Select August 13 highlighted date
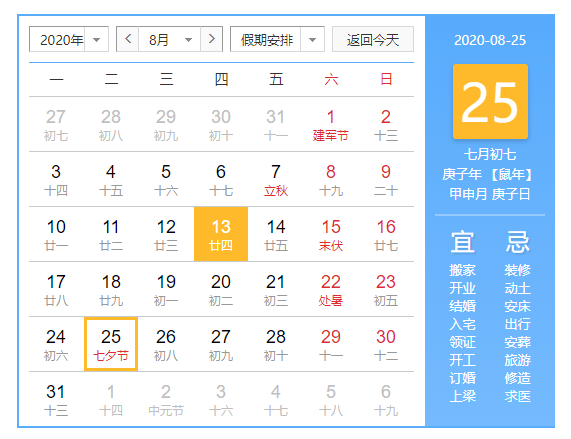 [221, 234]
